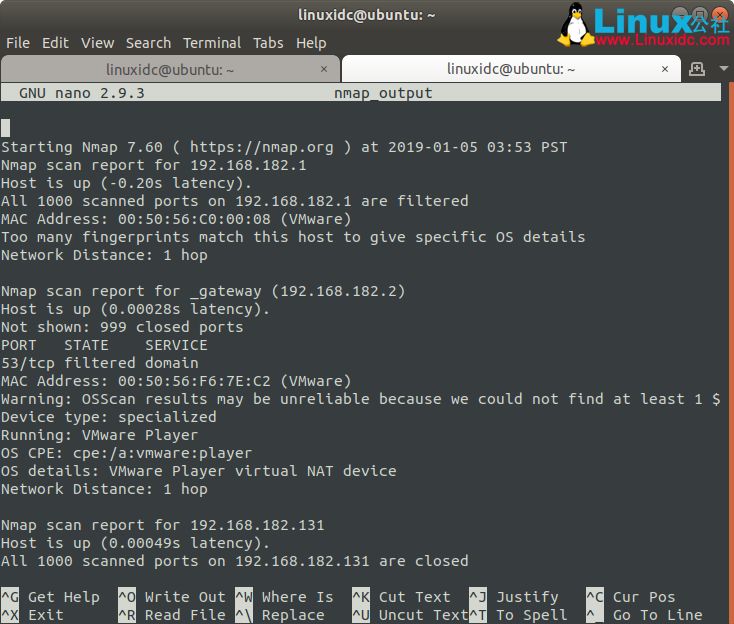Open the Help menu
The image size is (734, 624).
point(311,43)
